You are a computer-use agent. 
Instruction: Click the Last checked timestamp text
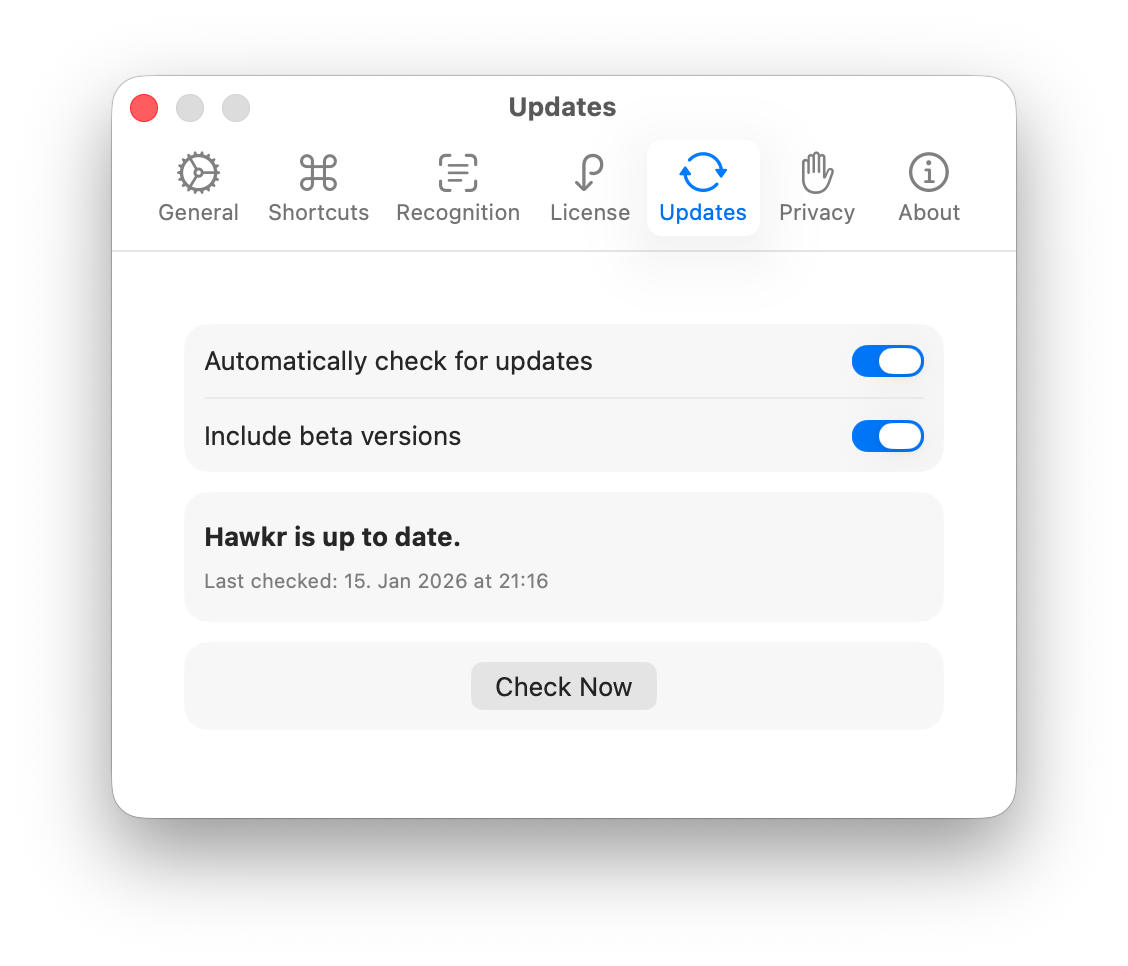click(x=376, y=581)
